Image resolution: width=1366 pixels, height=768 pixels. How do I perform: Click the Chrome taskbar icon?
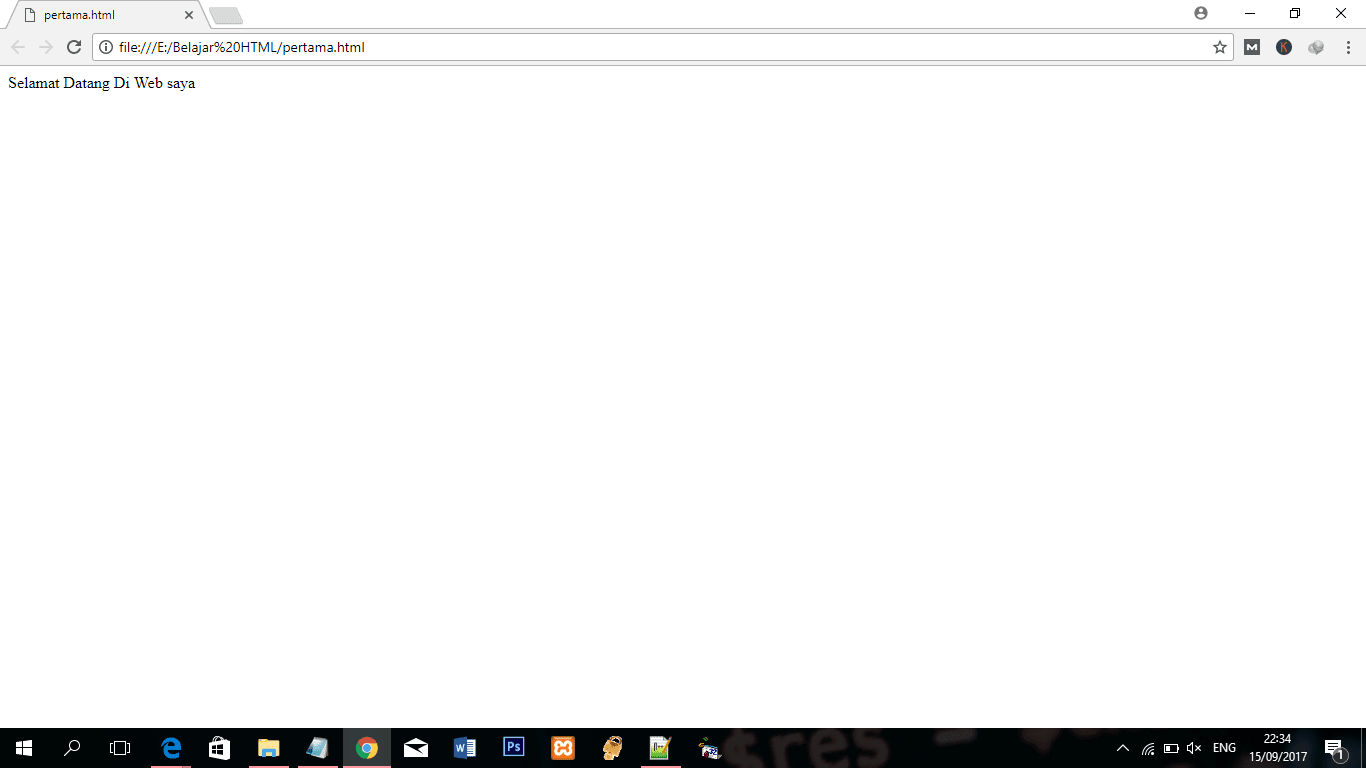[x=367, y=748]
